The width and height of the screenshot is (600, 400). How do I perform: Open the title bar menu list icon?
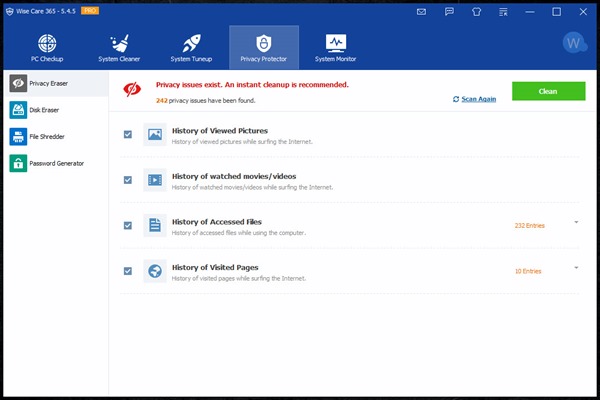502,12
